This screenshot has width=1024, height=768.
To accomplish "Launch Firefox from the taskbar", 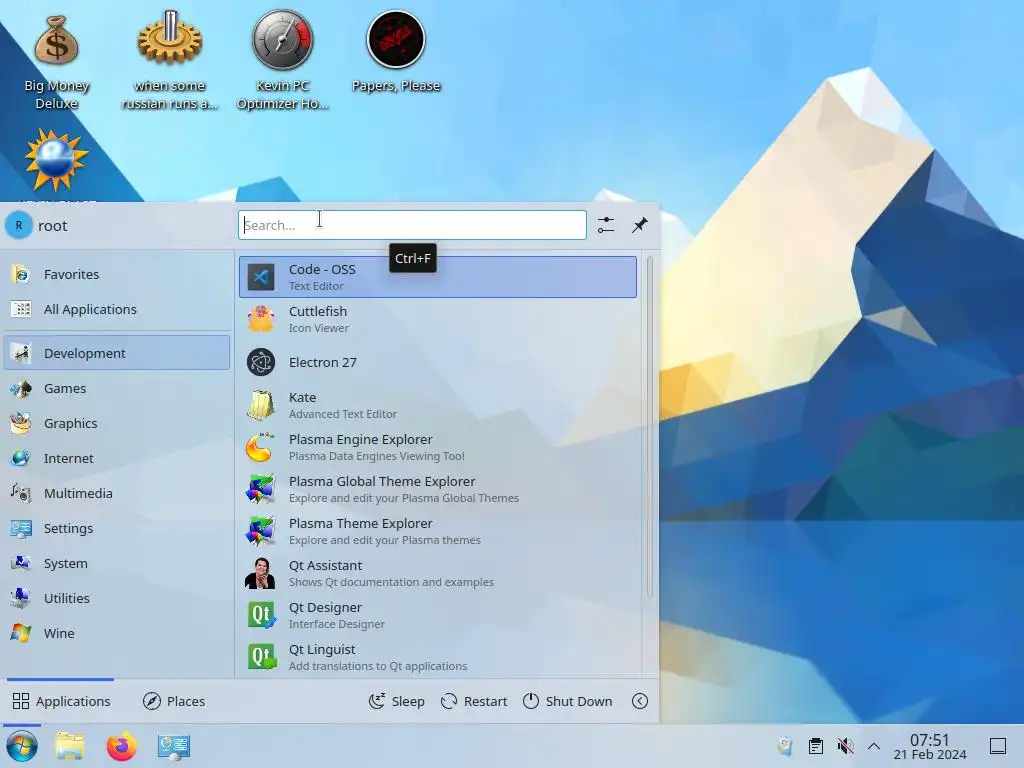I will point(121,746).
